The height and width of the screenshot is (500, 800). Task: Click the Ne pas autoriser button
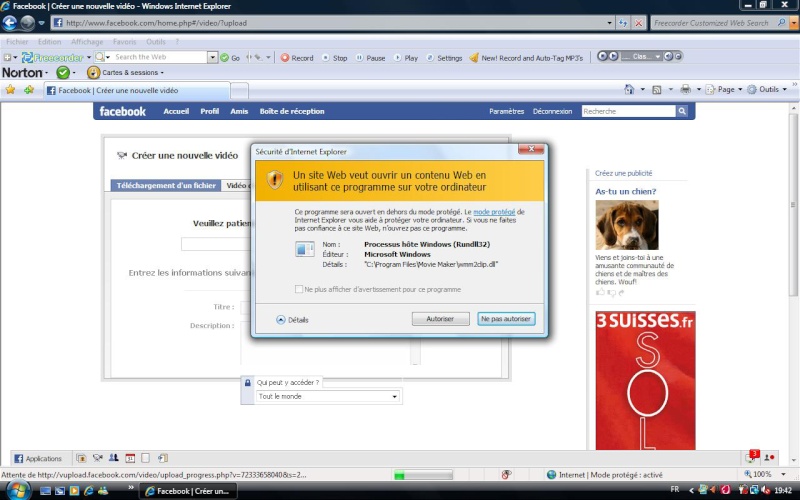pyautogui.click(x=506, y=319)
